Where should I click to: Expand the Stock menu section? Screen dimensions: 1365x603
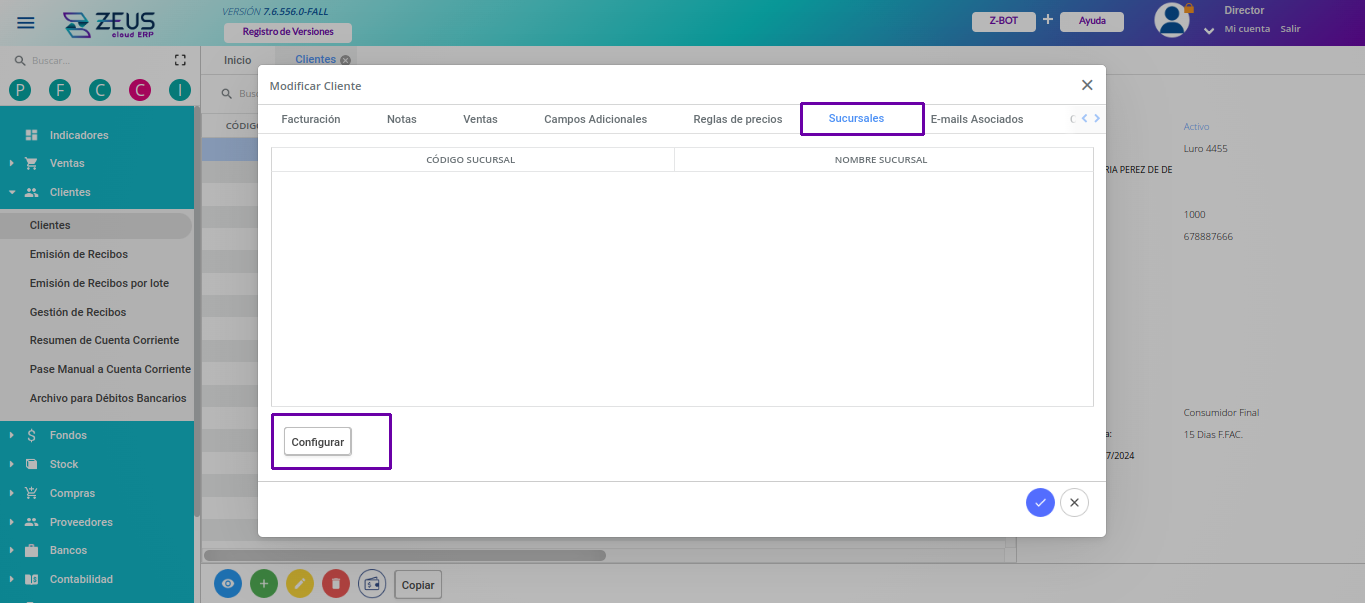[11, 464]
